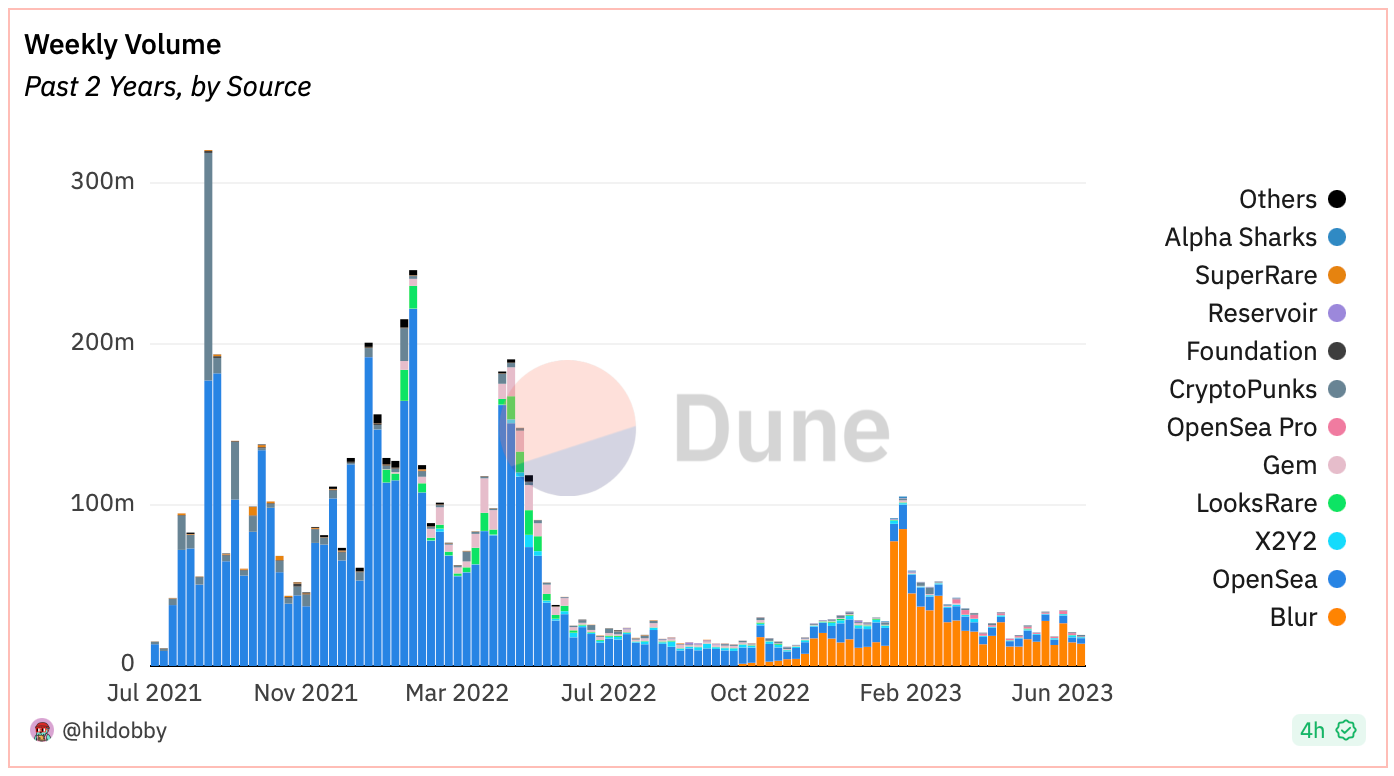
Task: Toggle the SuperRare series label
Action: tap(1256, 275)
